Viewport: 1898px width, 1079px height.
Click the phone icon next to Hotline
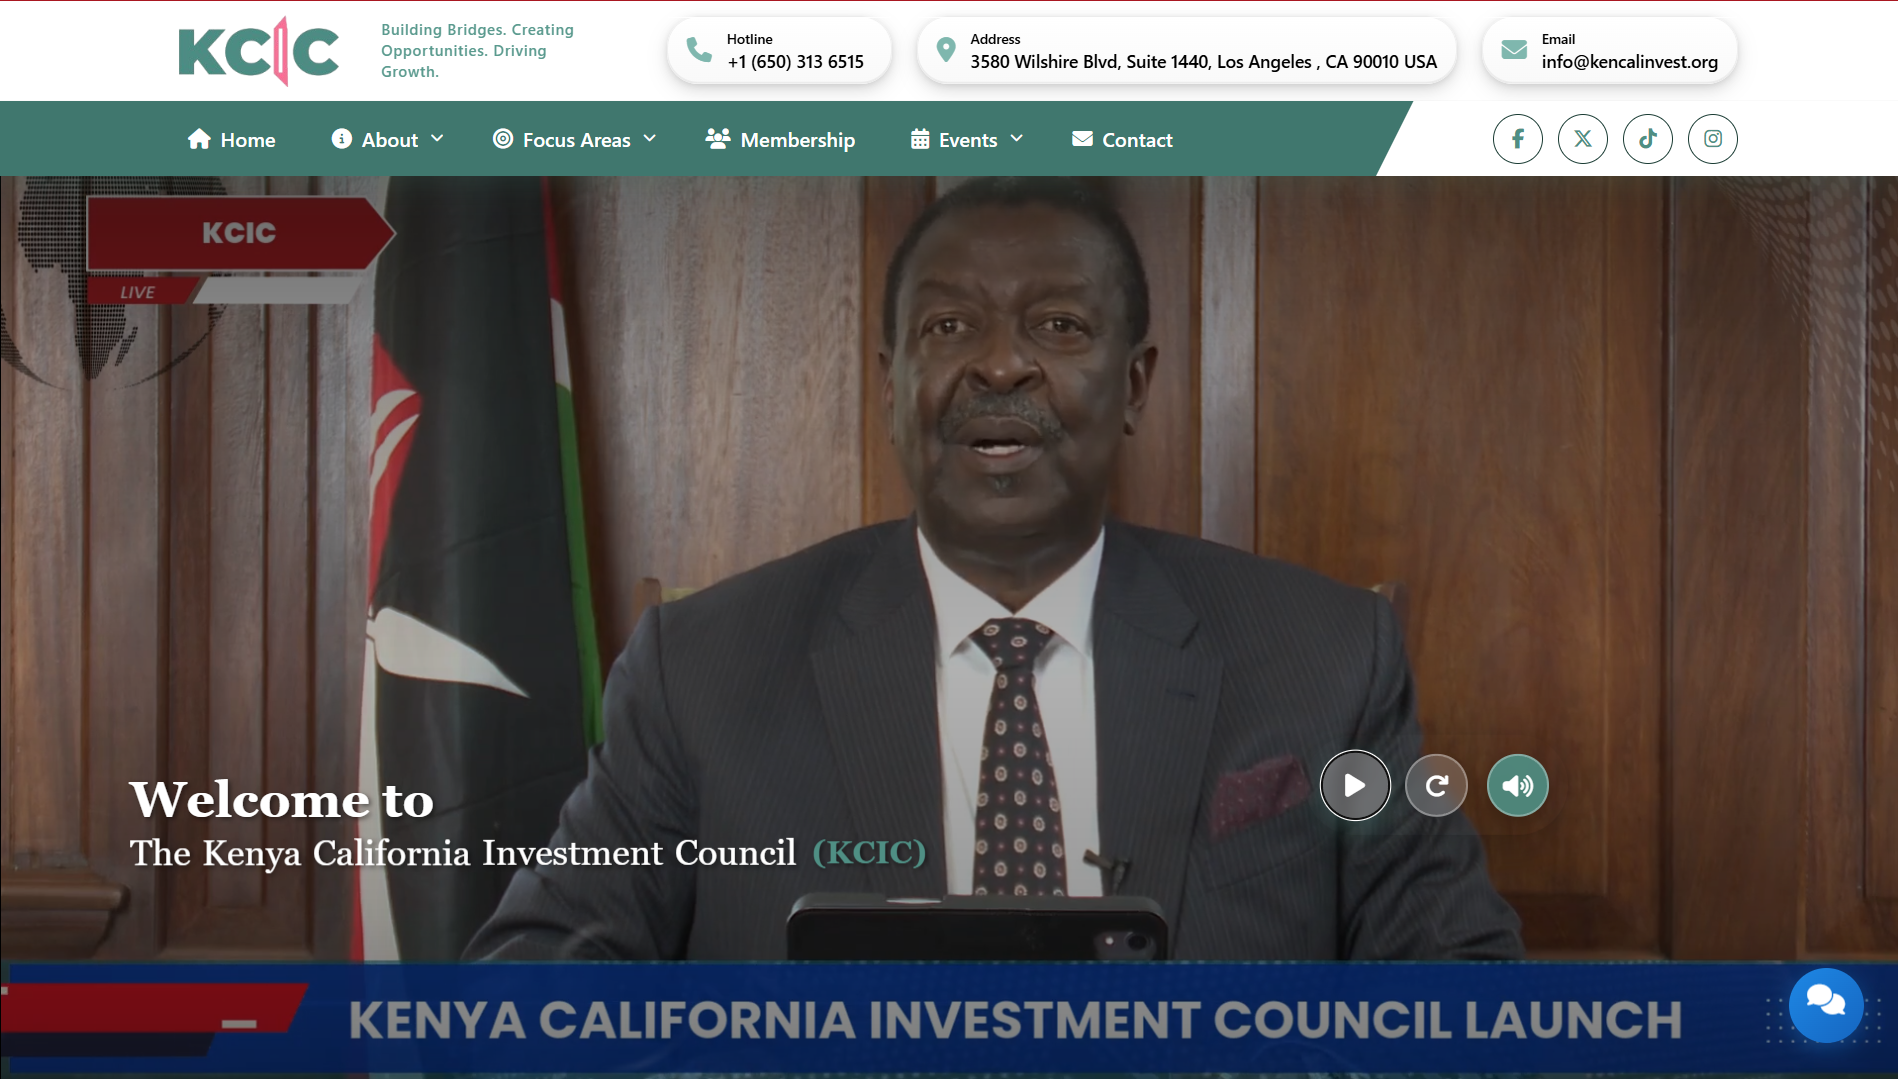[x=698, y=49]
